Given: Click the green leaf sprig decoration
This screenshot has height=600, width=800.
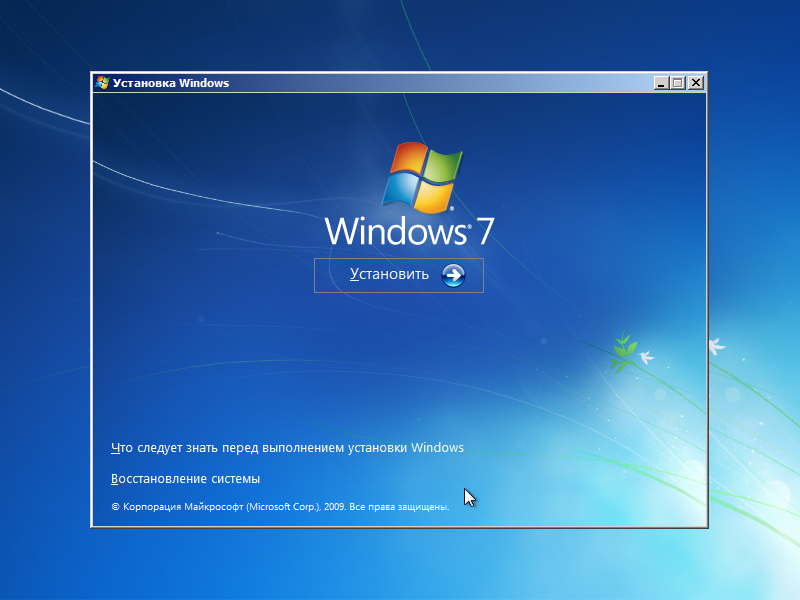Looking at the screenshot, I should tap(624, 351).
